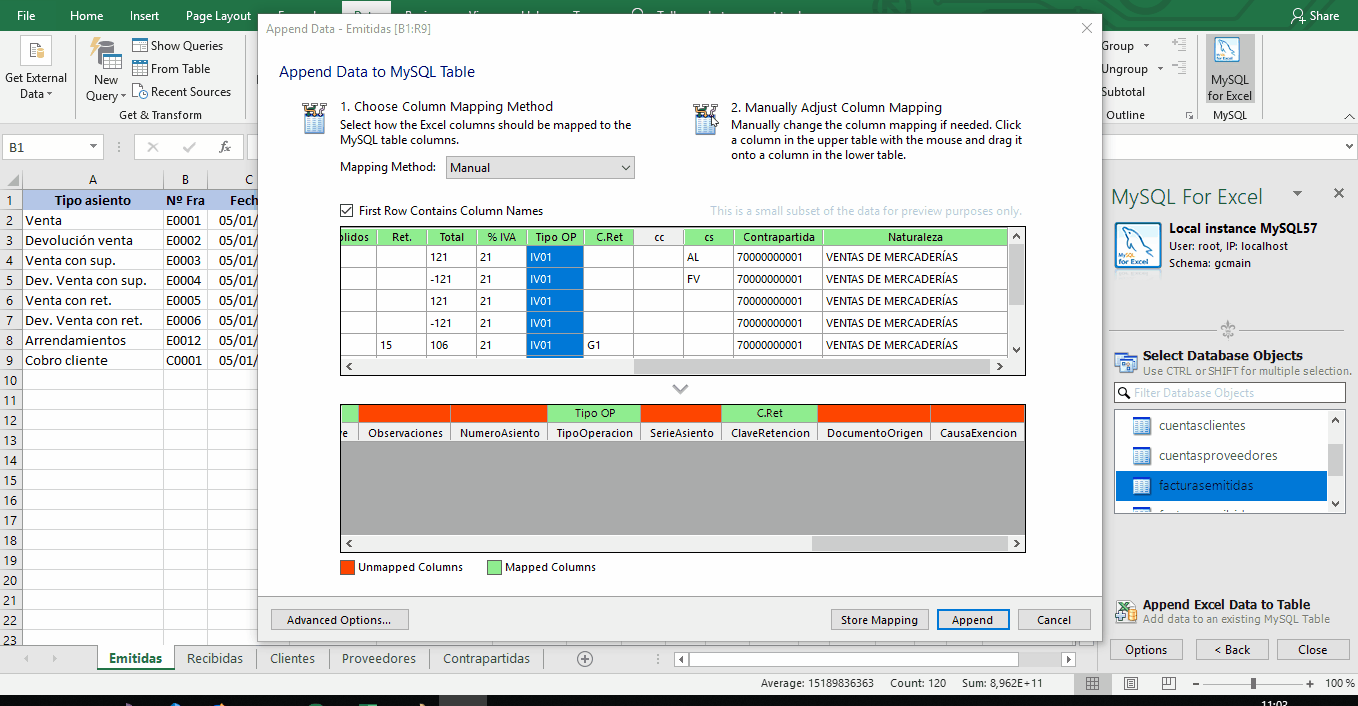Click Show Queries in ribbon
This screenshot has width=1358, height=706.
point(177,46)
